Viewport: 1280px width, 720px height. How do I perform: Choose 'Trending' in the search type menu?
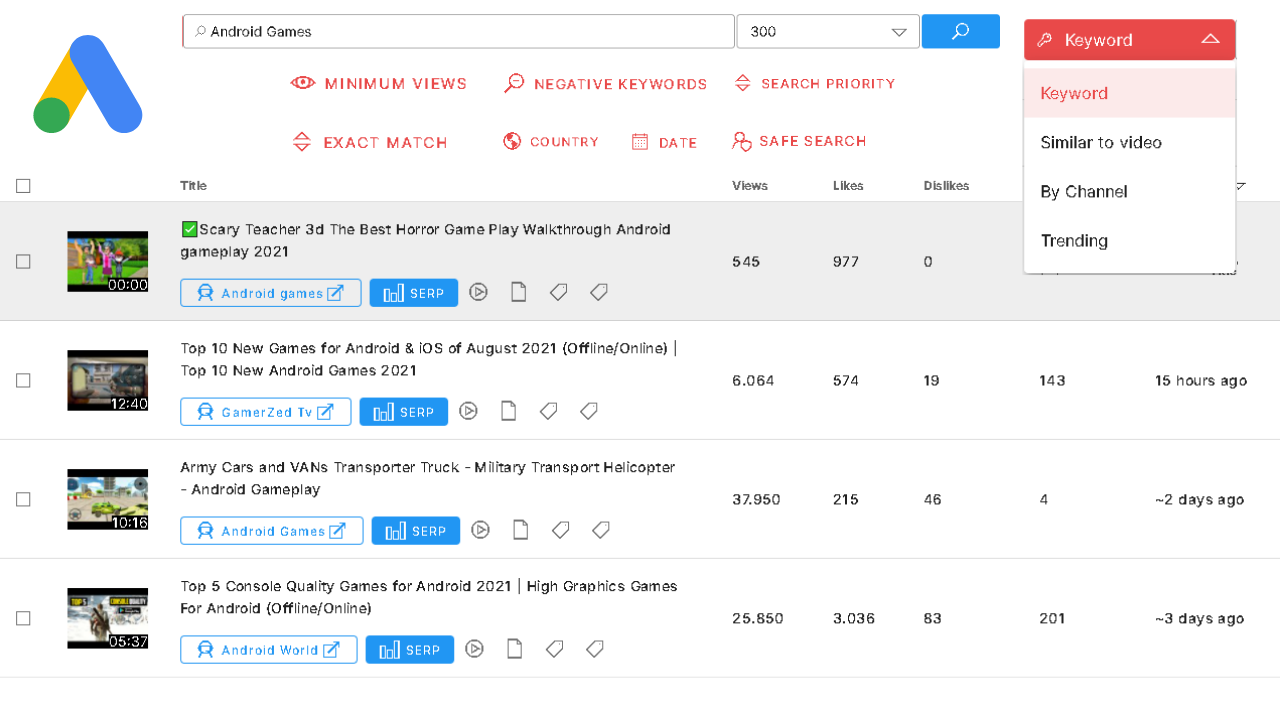pos(1074,240)
